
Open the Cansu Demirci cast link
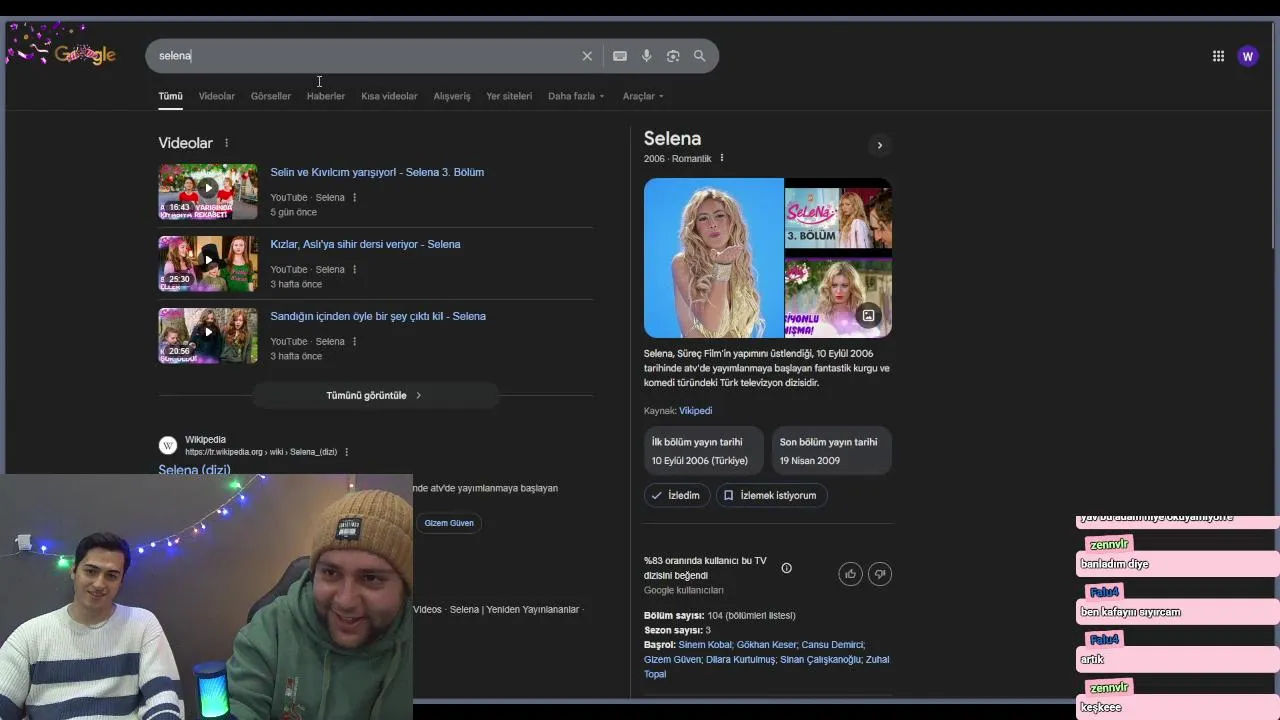(x=832, y=645)
